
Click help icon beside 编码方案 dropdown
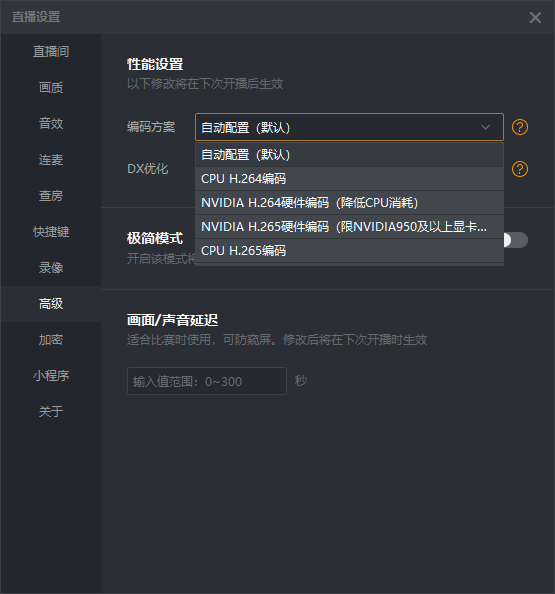click(520, 127)
